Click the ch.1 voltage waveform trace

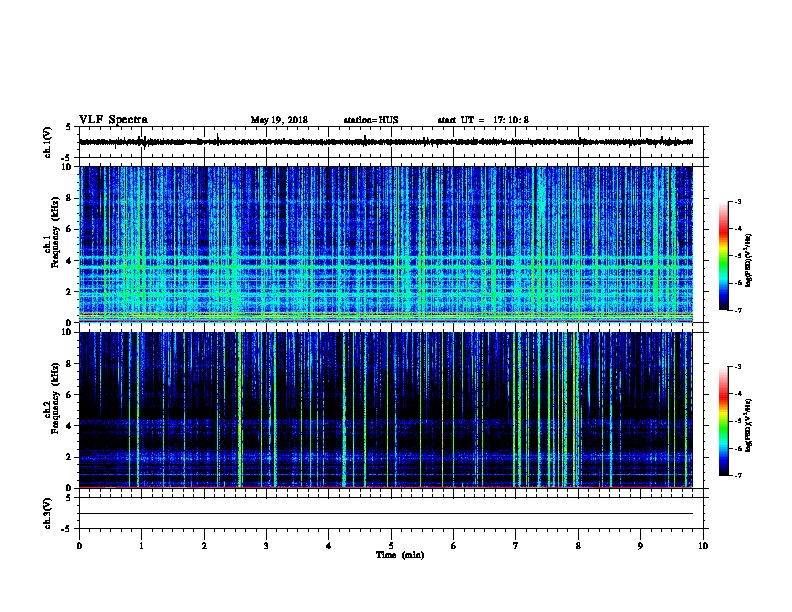(386, 142)
